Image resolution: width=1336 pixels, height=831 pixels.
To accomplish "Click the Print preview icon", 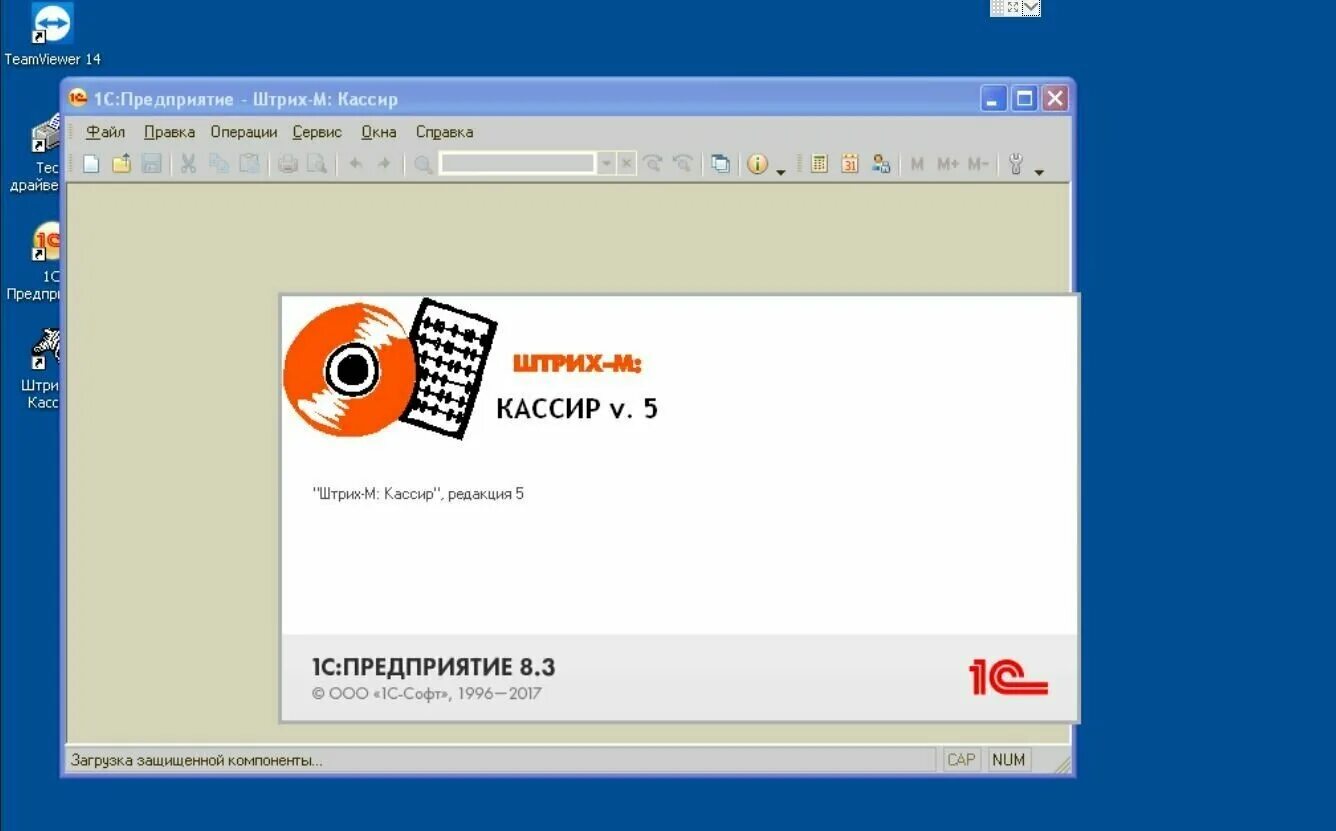I will tap(317, 164).
